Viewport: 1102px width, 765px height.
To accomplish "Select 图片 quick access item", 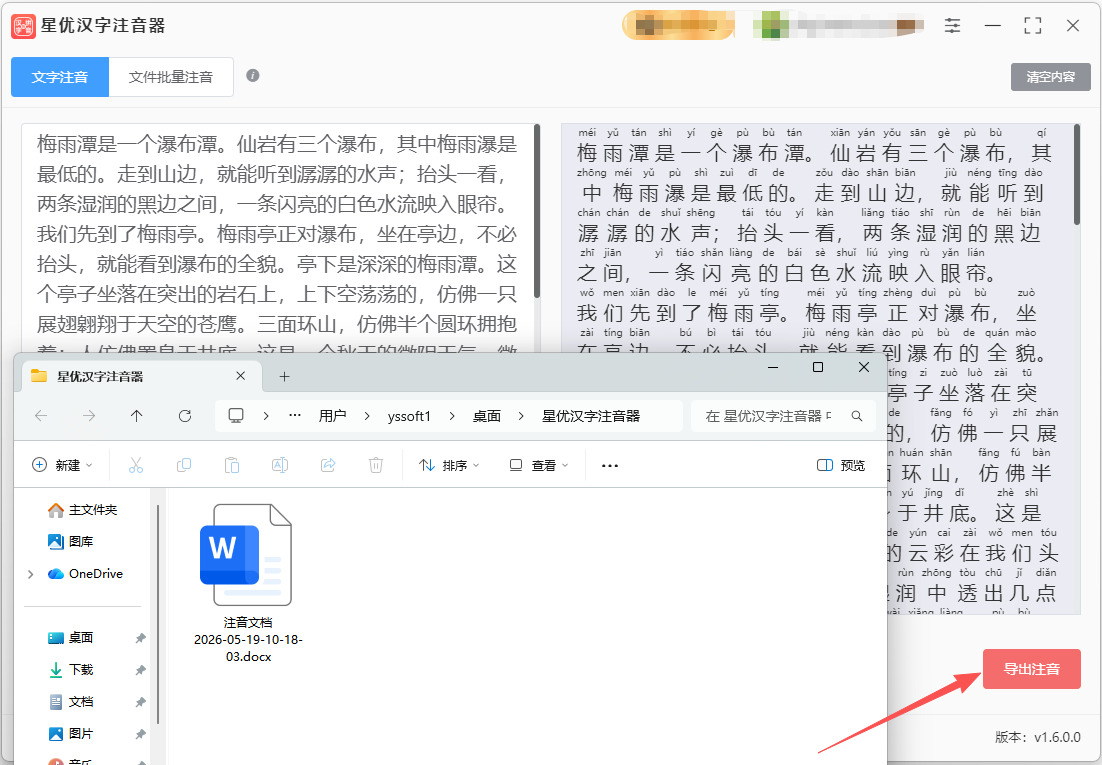I will pos(71,733).
